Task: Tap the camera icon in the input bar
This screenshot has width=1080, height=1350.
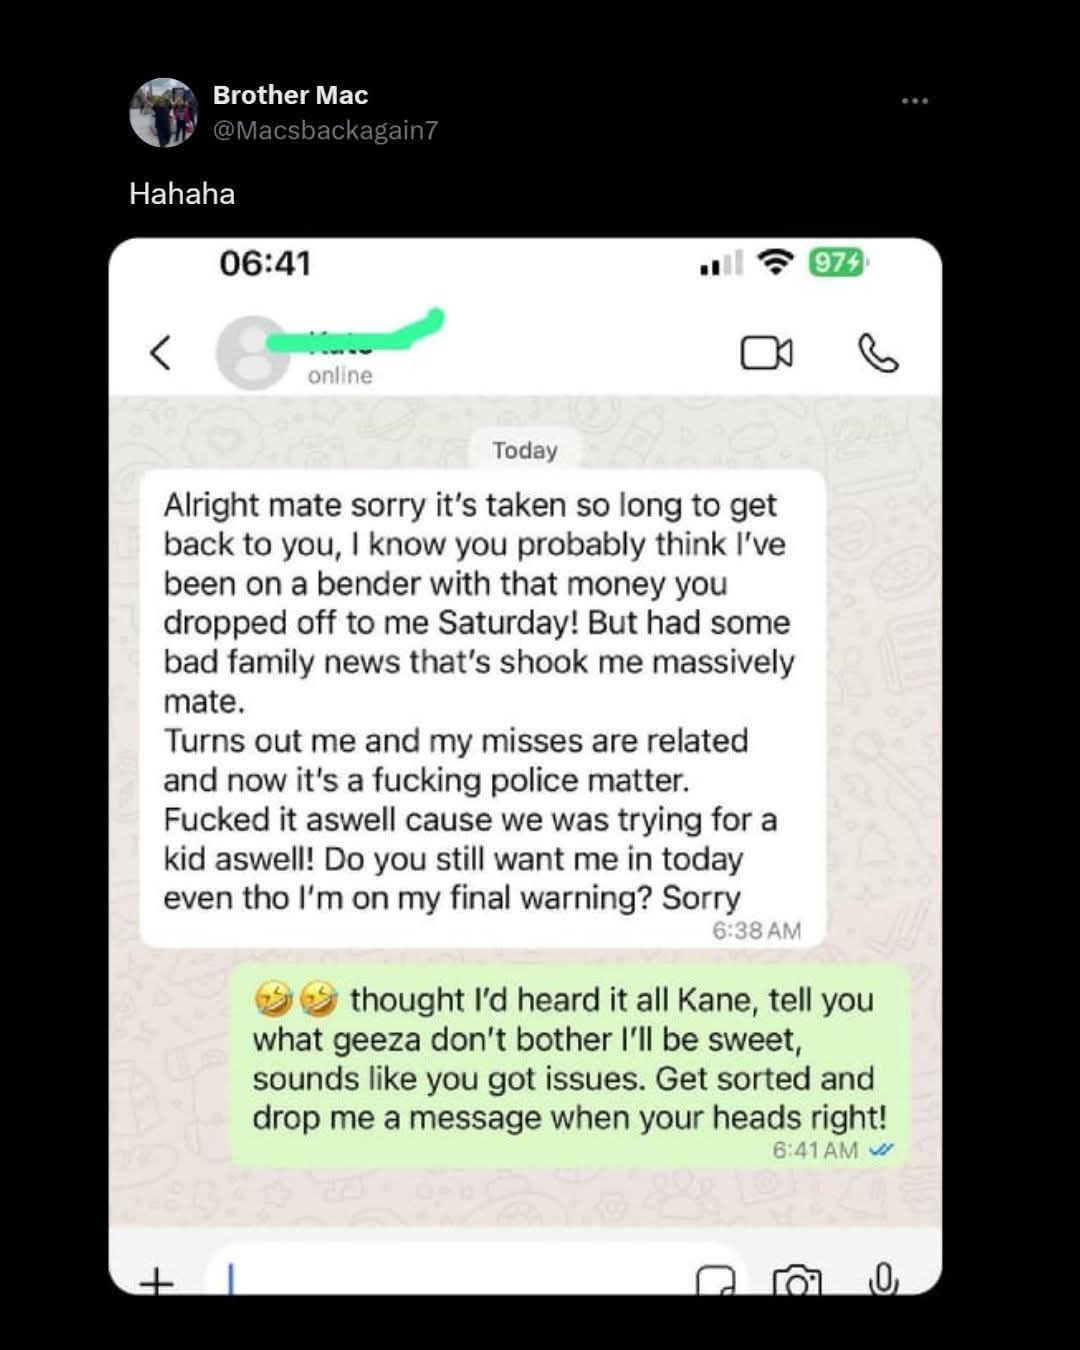Action: (797, 1279)
